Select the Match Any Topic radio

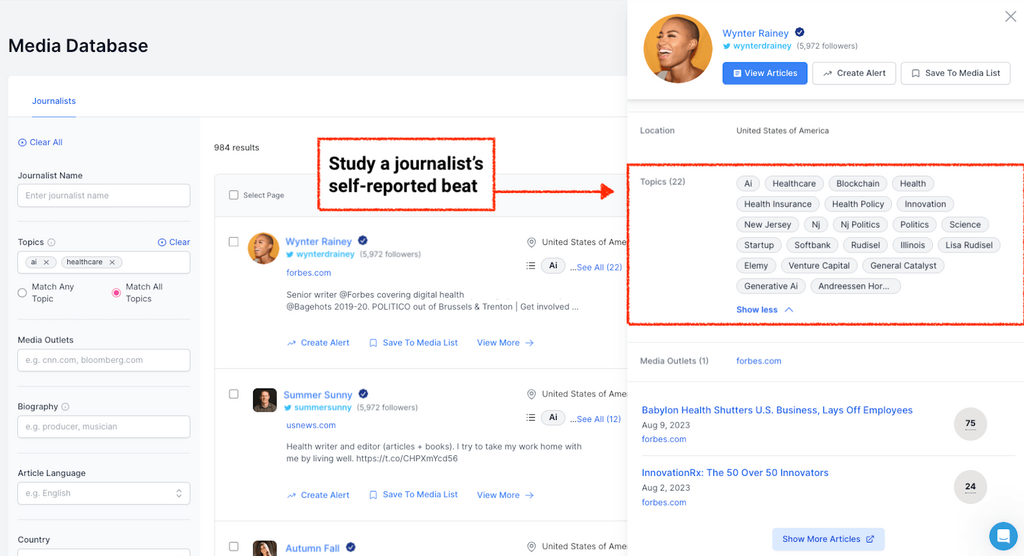23,293
